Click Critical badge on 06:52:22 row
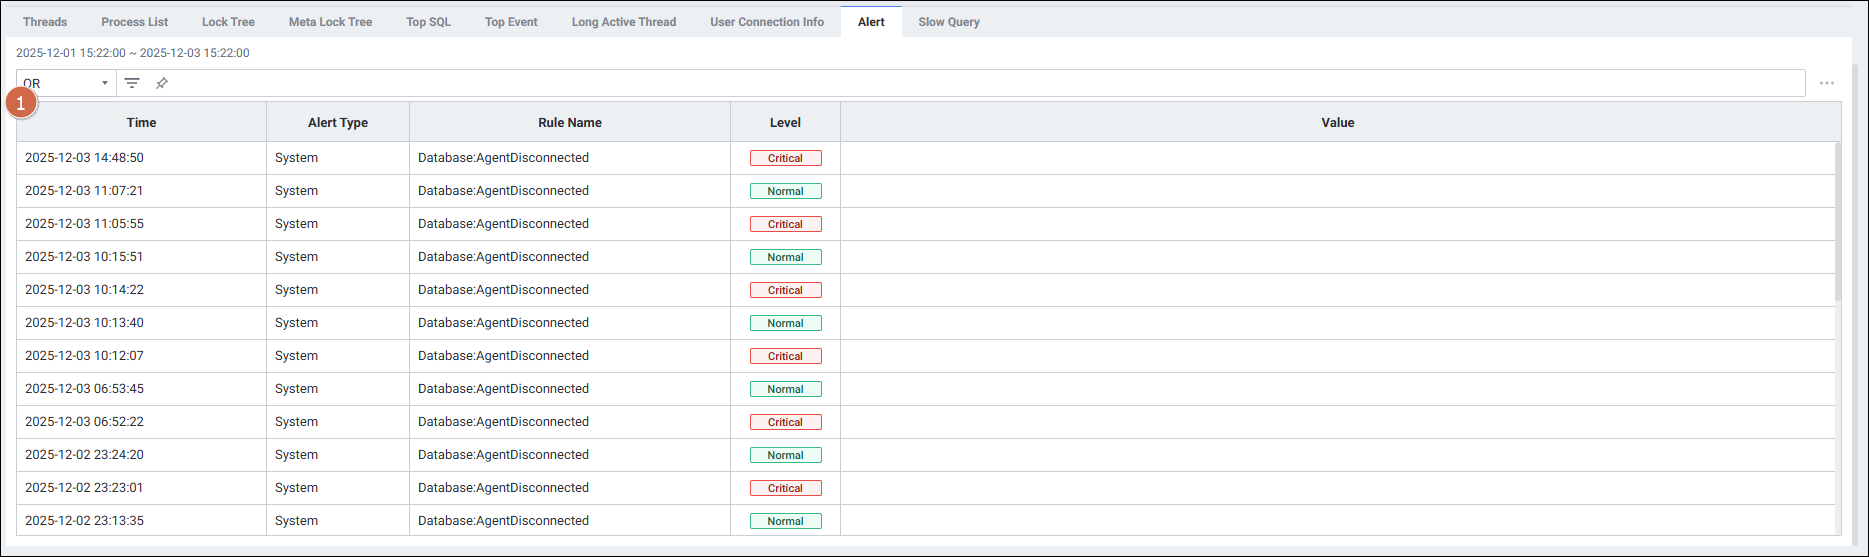Viewport: 1869px width, 557px height. click(x=785, y=422)
